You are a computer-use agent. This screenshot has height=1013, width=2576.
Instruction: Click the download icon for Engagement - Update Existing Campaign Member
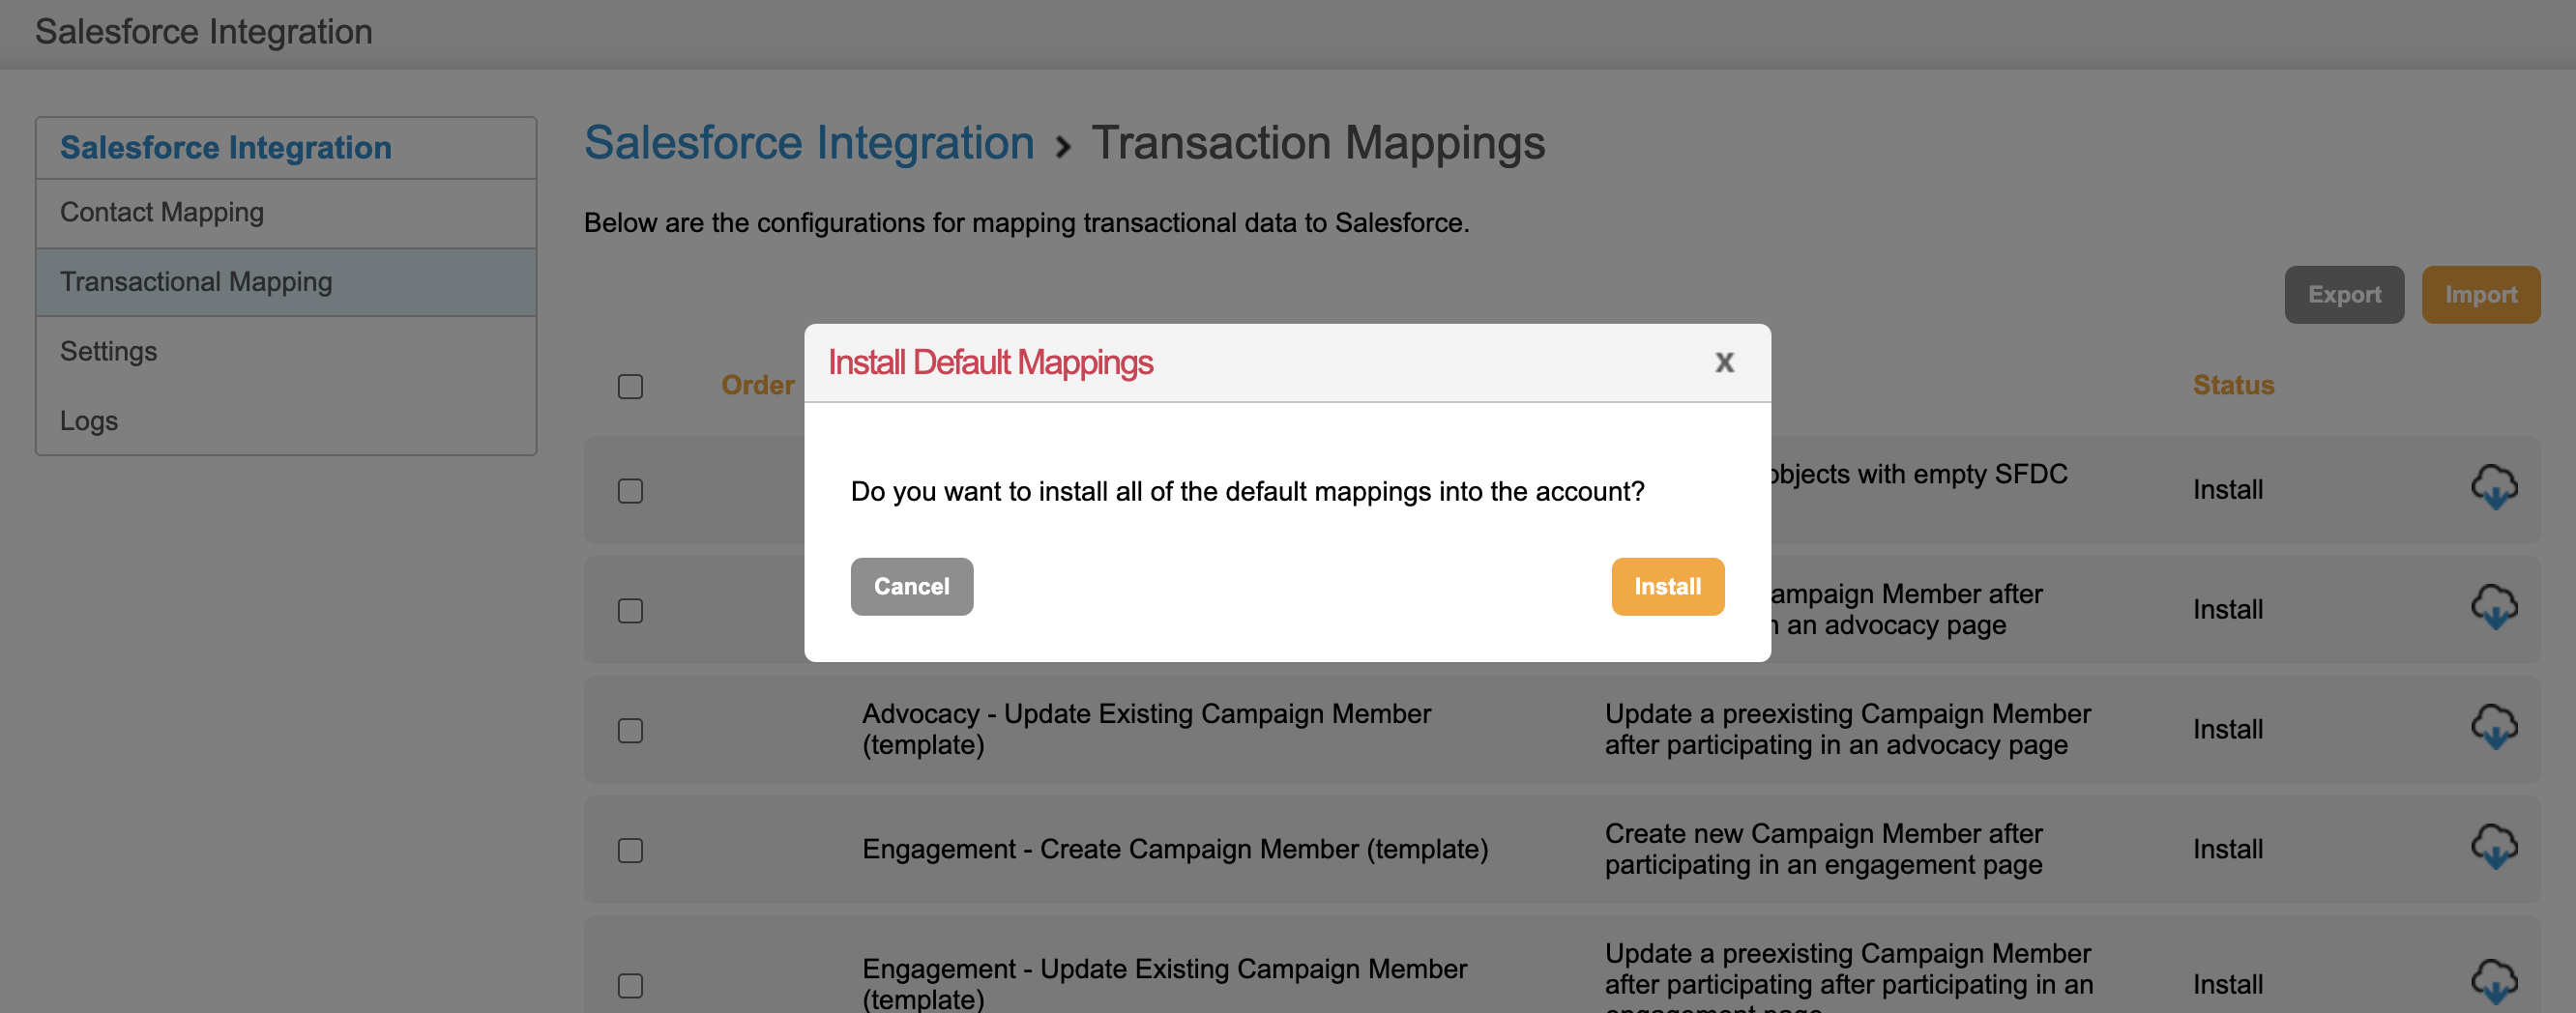(x=2494, y=982)
